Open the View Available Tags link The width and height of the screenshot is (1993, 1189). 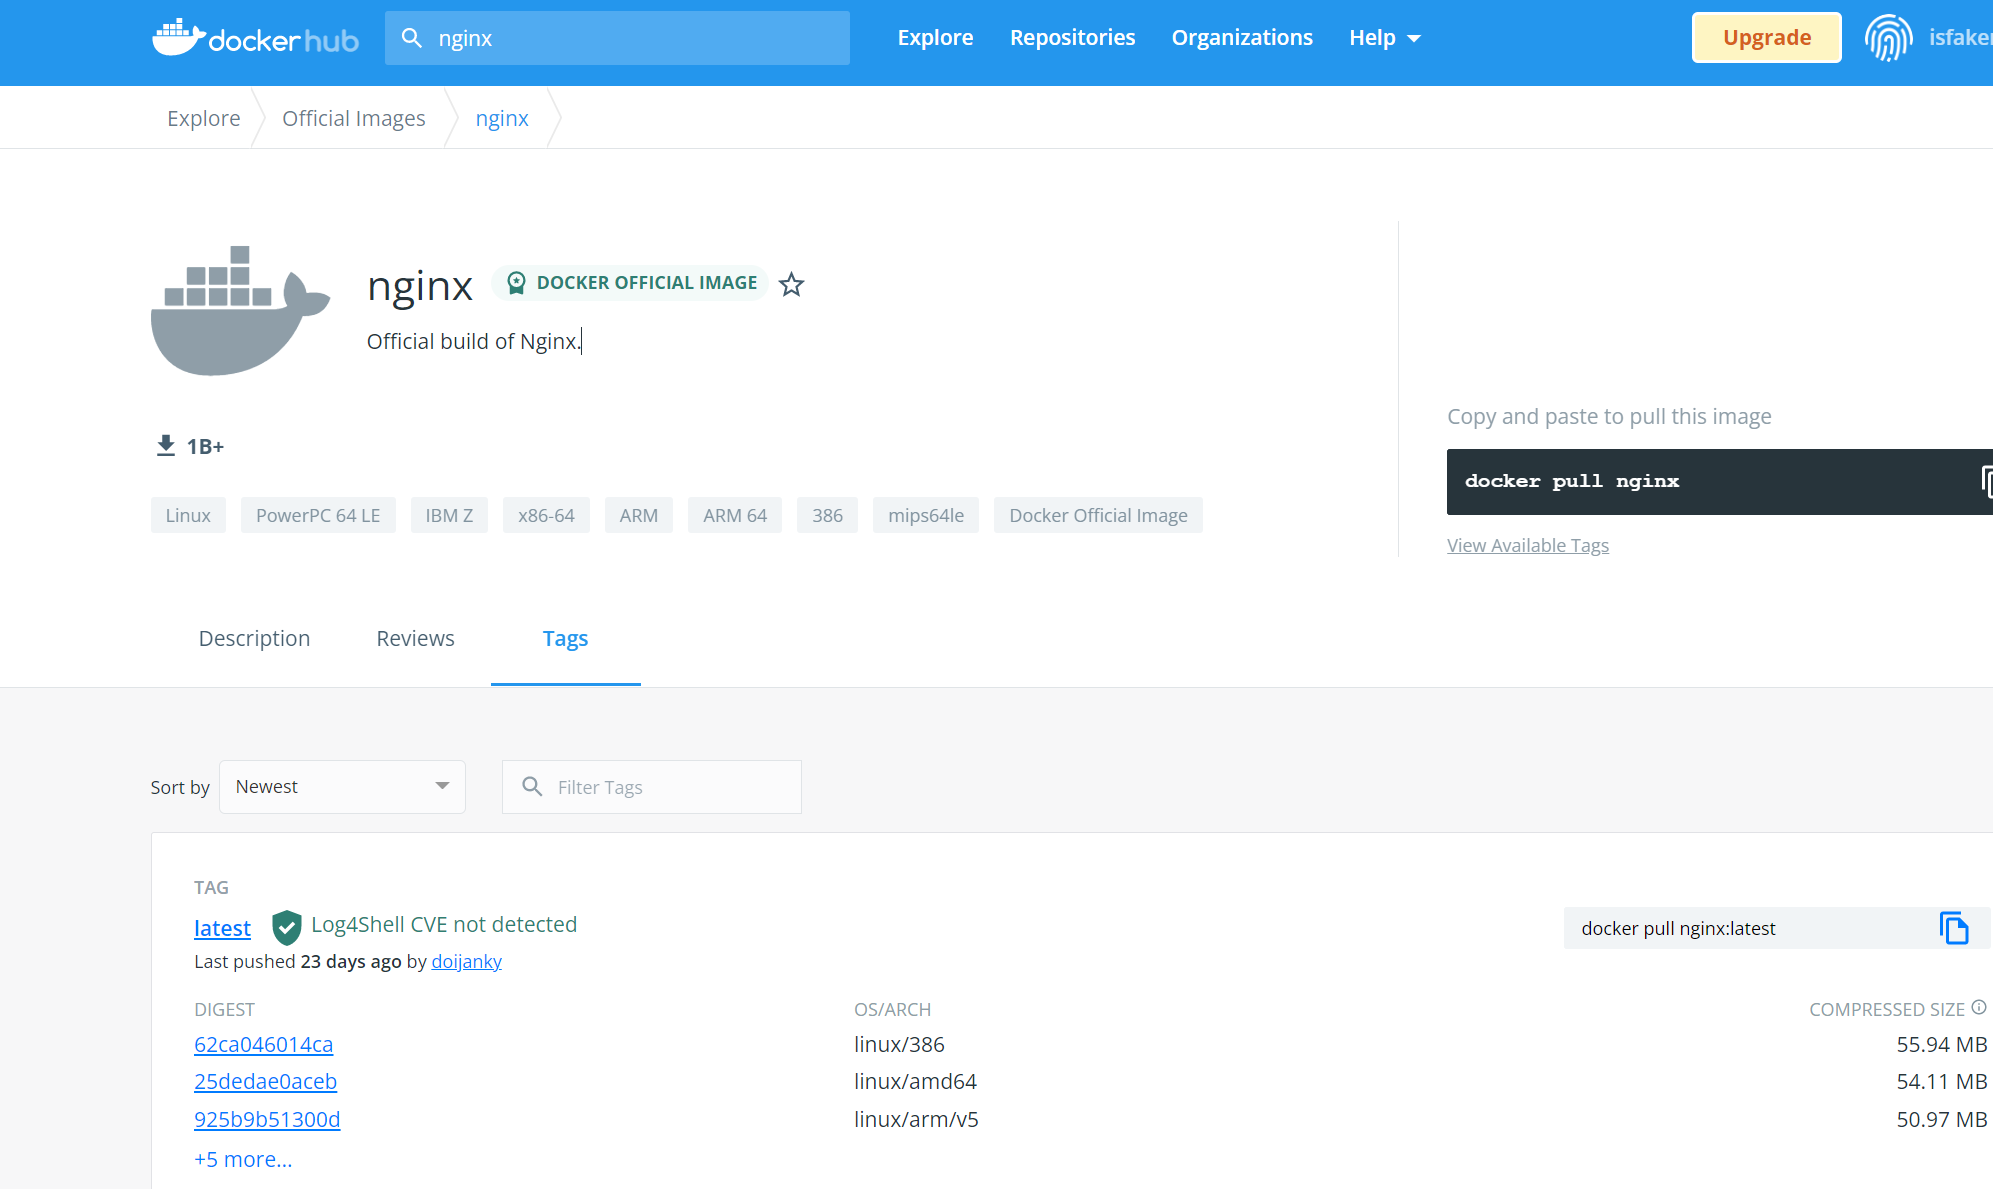click(x=1527, y=545)
